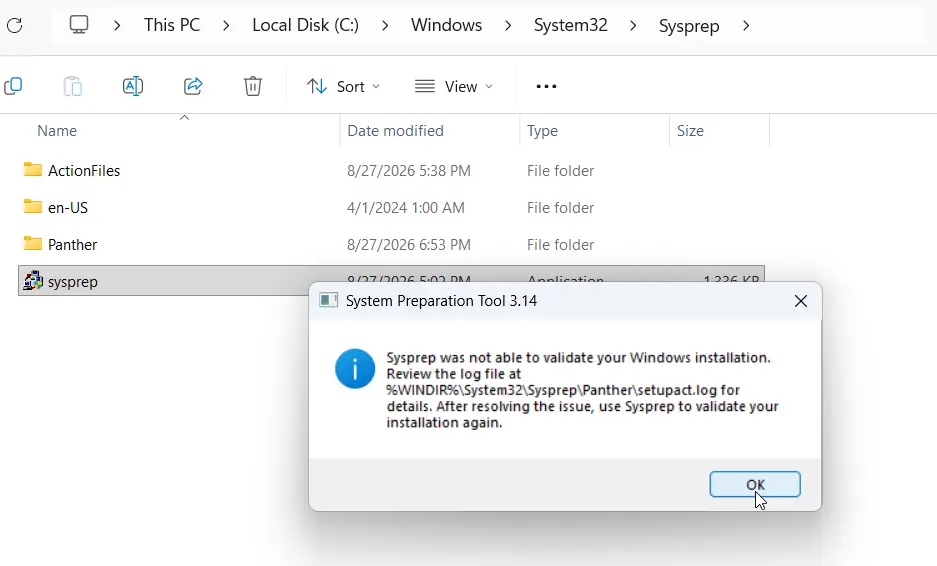Expand chevron after Windows breadcrumb
The image size is (937, 566).
(x=508, y=26)
